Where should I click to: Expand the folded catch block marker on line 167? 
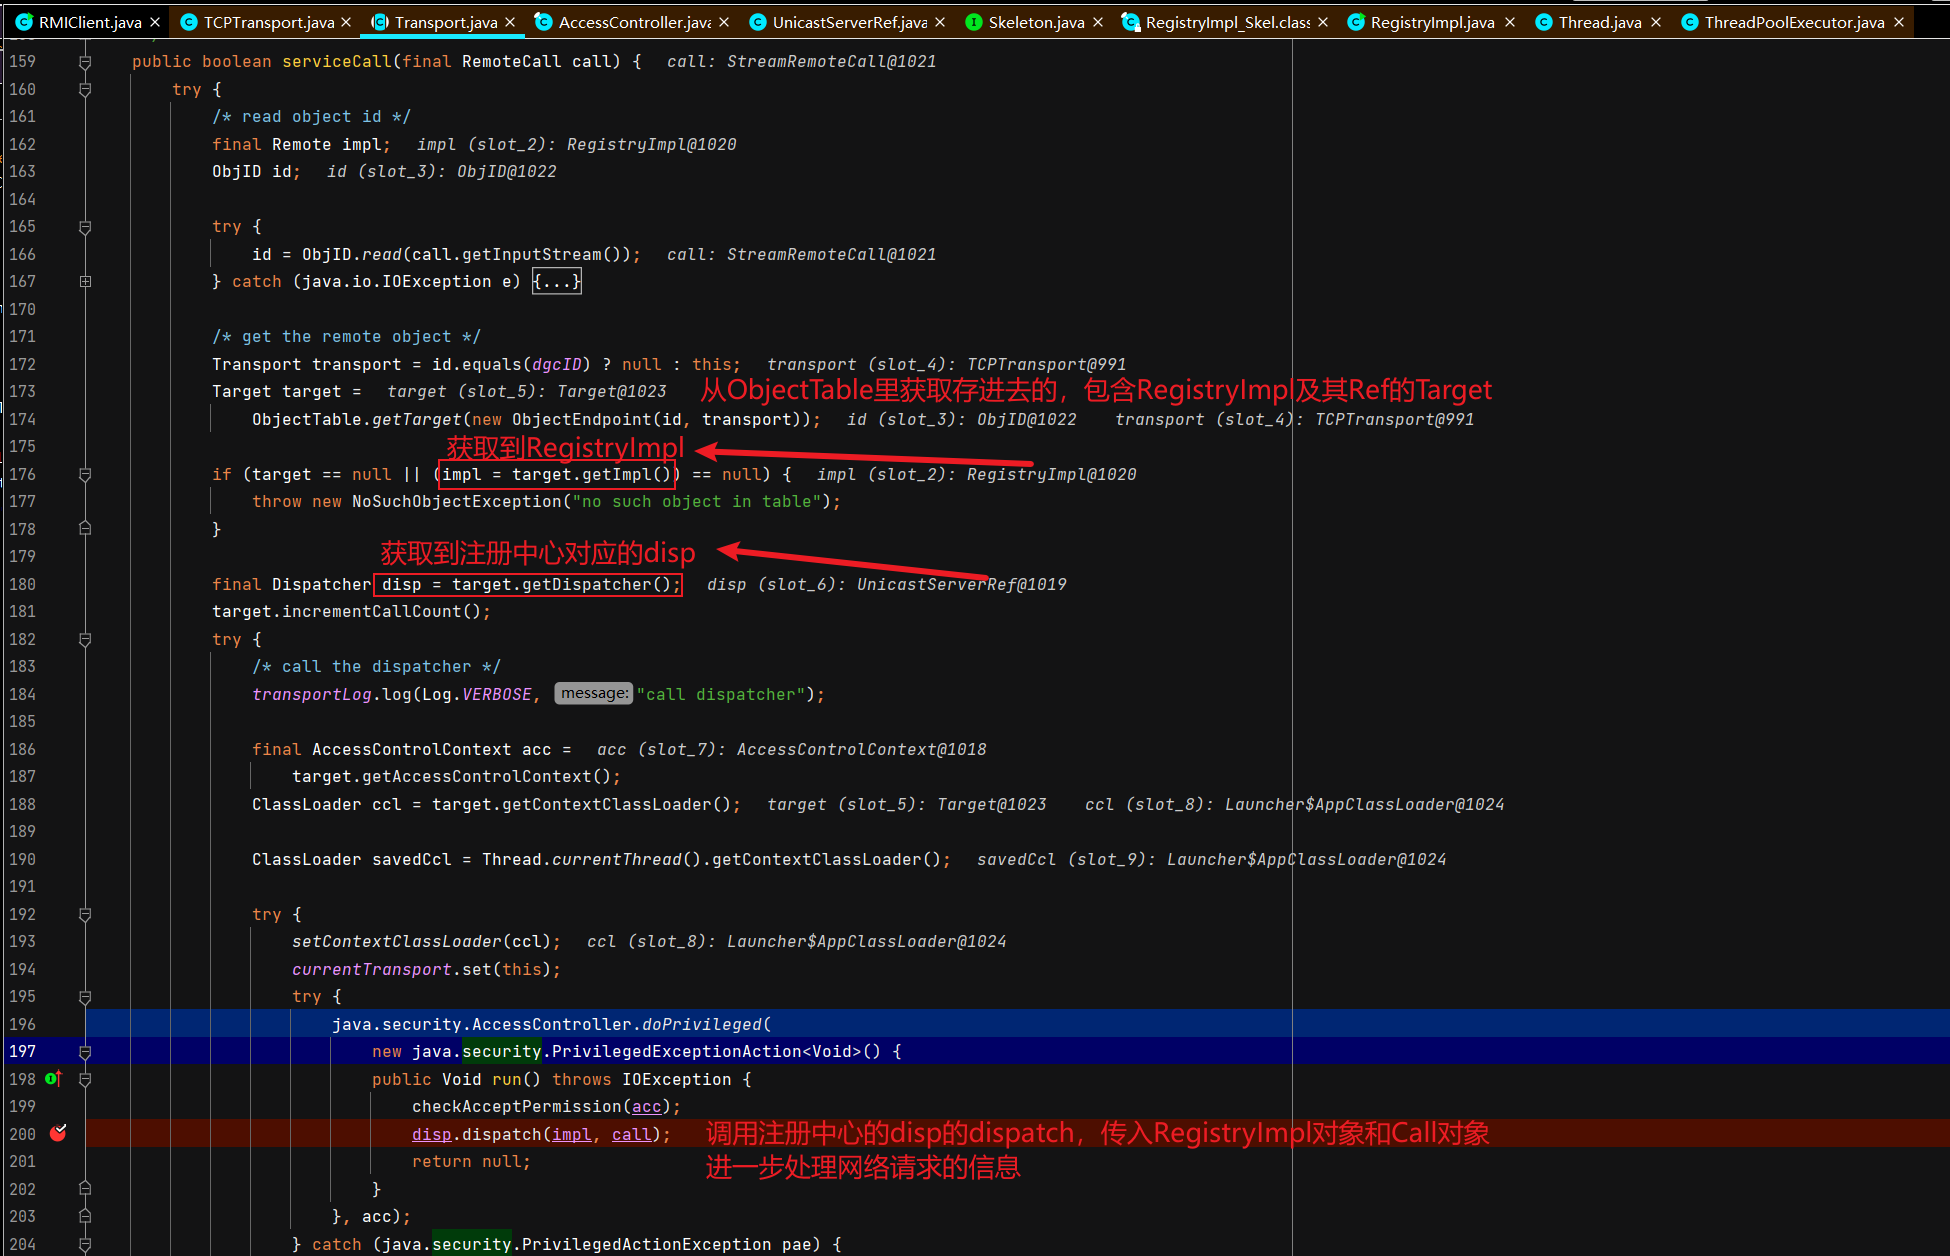coord(85,282)
